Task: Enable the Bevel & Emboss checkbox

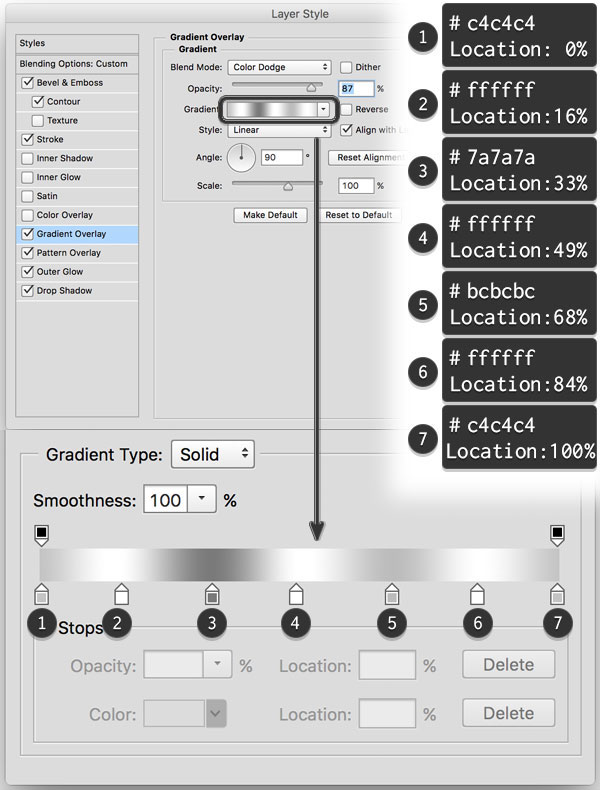Action: click(x=28, y=83)
